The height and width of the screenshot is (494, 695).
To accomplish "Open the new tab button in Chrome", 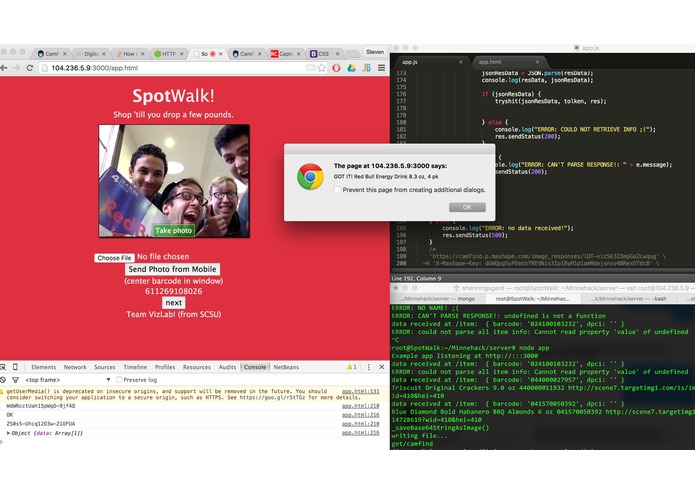I will click(x=353, y=54).
